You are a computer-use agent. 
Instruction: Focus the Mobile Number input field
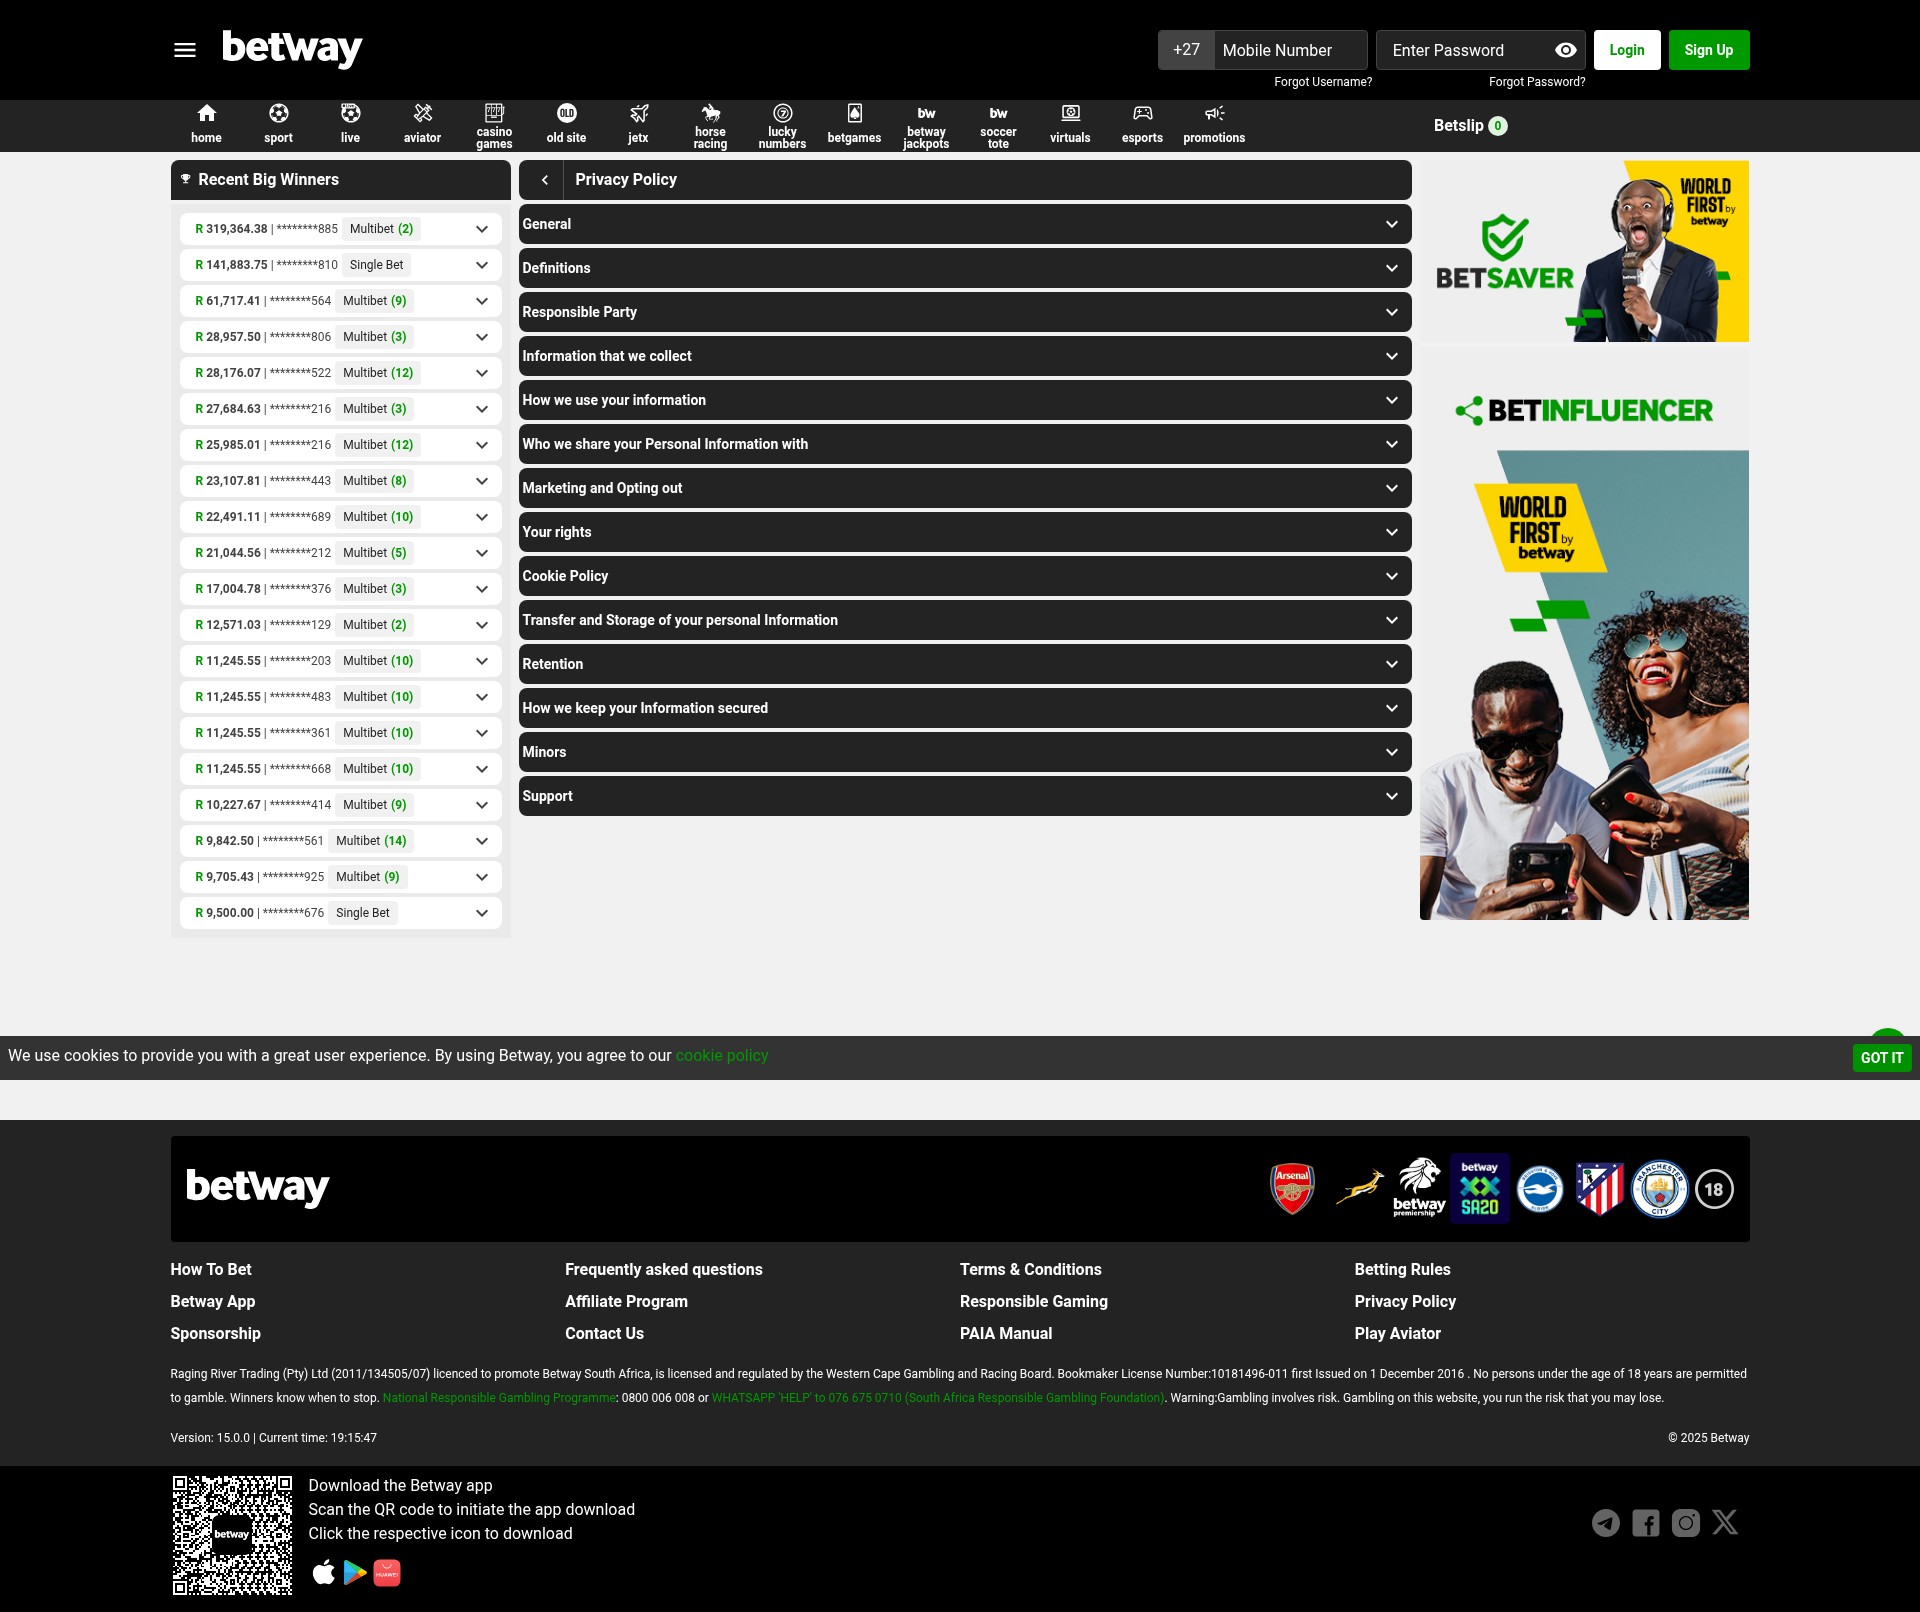click(x=1290, y=50)
